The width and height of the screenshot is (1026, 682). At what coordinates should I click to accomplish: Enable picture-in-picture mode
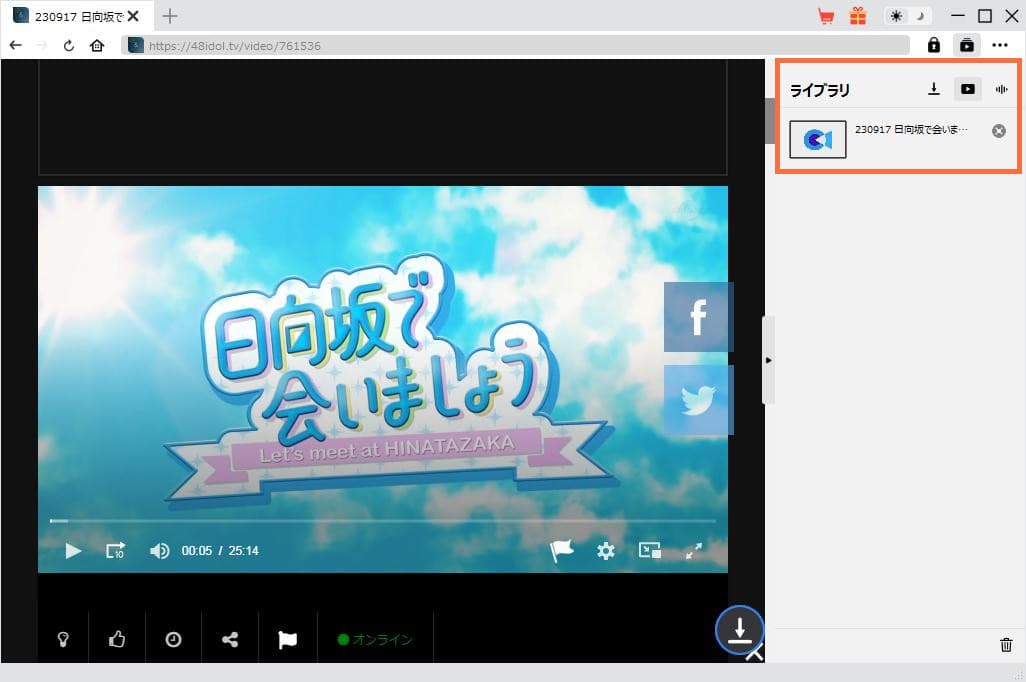click(650, 550)
